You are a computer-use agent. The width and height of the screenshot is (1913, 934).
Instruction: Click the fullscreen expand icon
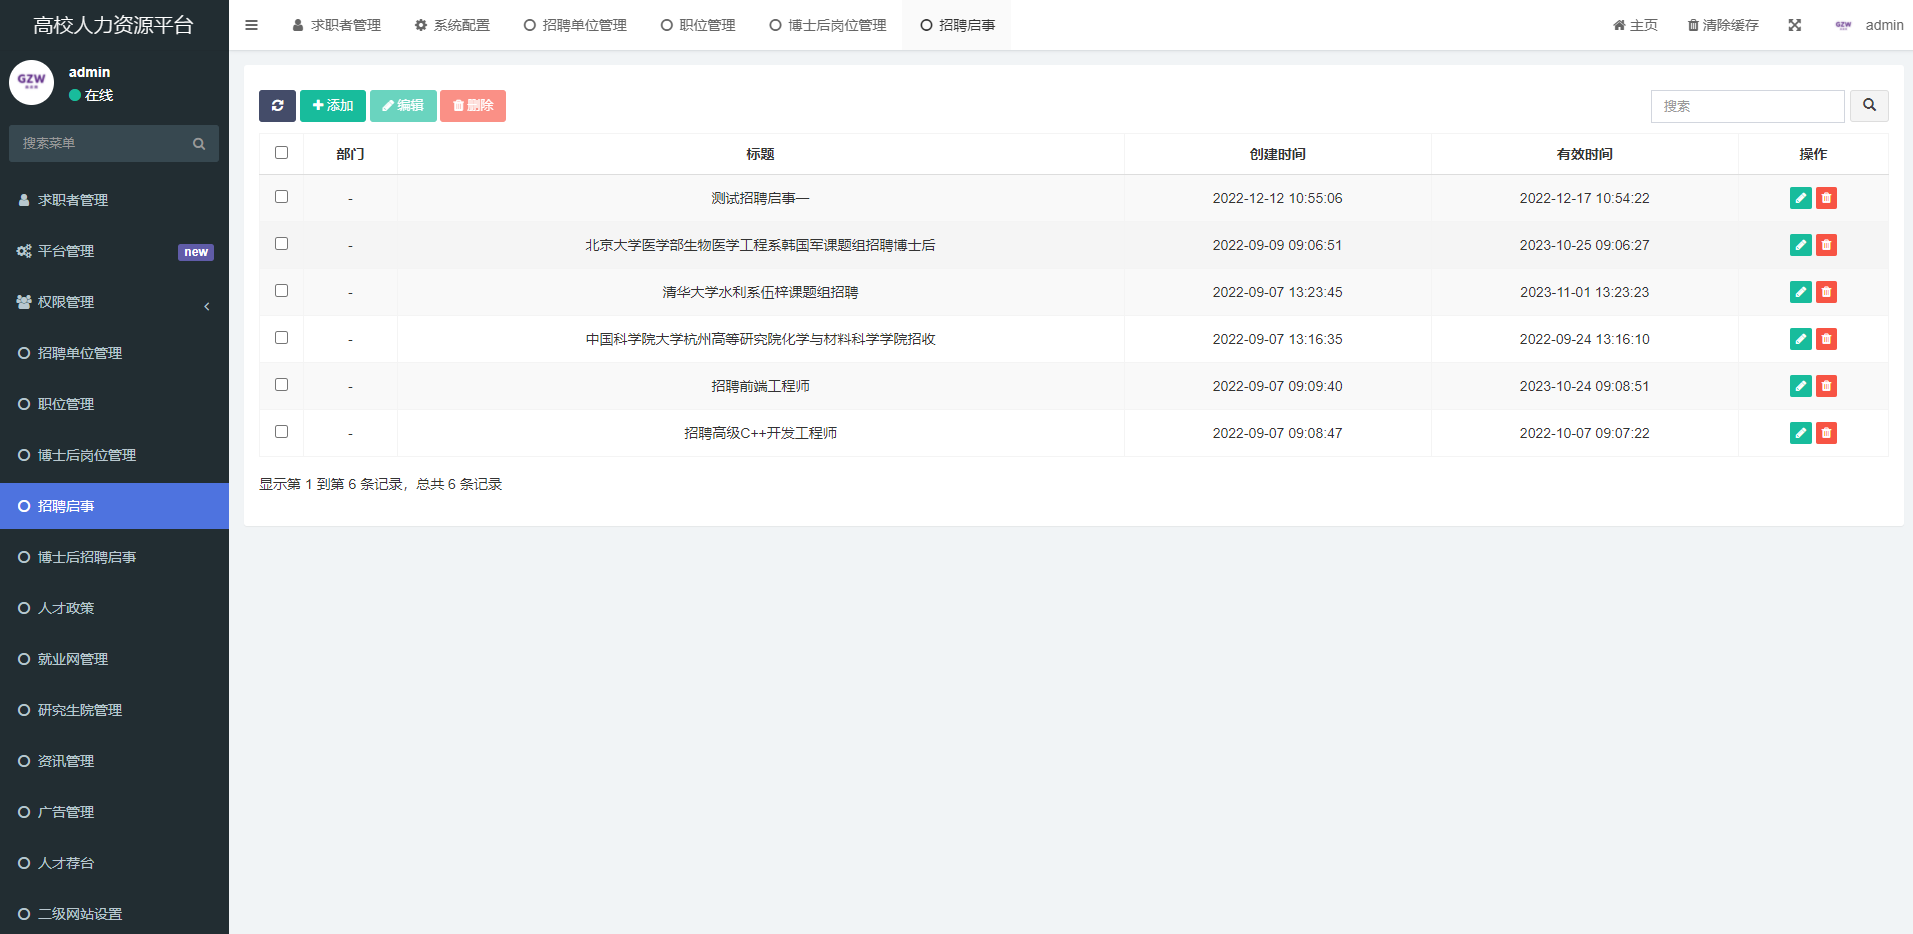point(1795,25)
